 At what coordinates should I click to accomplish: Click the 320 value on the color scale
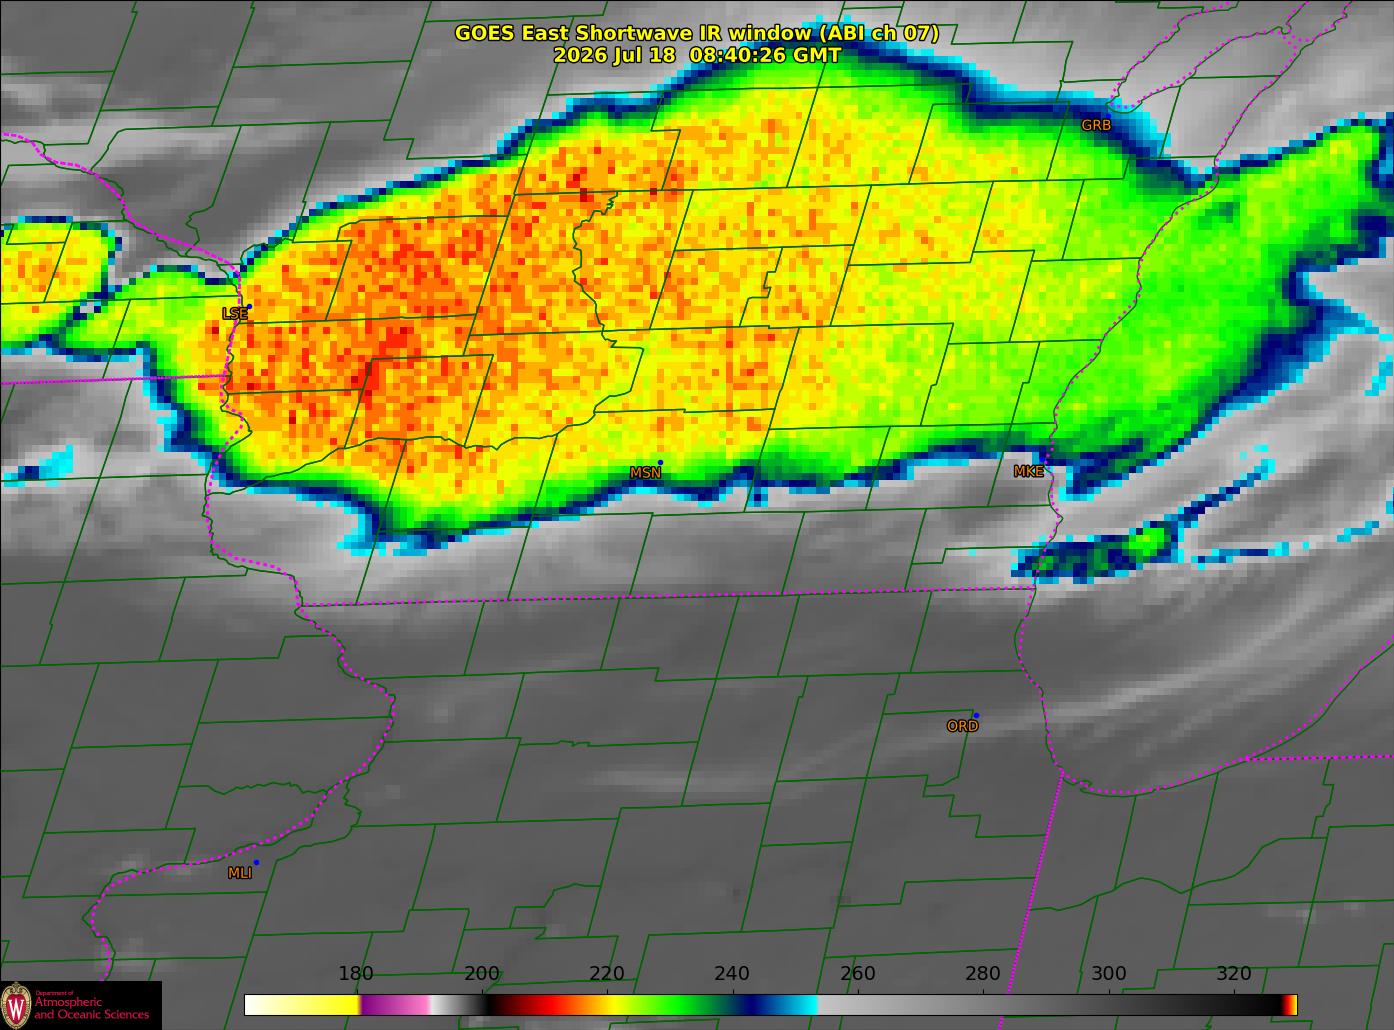pos(1234,974)
